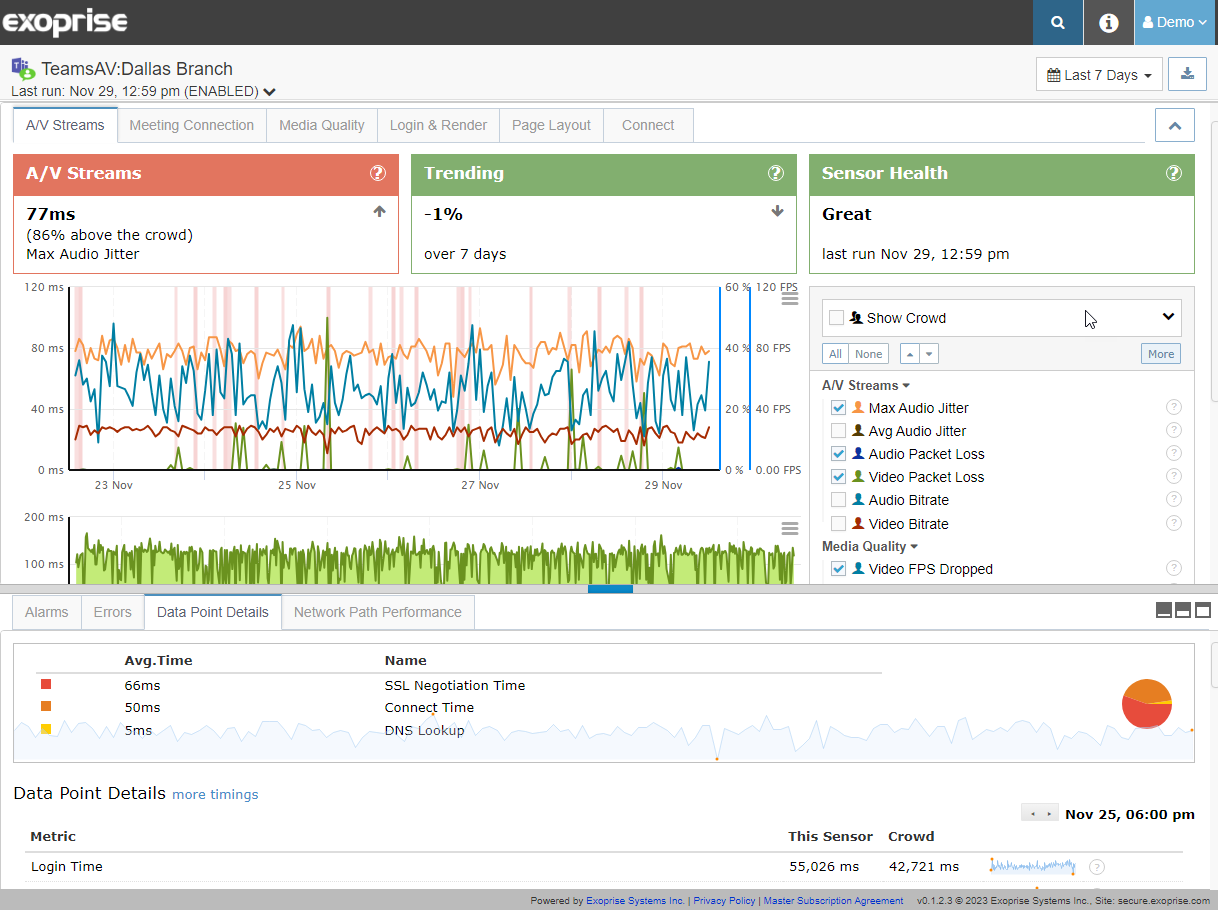Click the blue horizontal panel splitter handle
The image size is (1218, 910).
click(610, 589)
